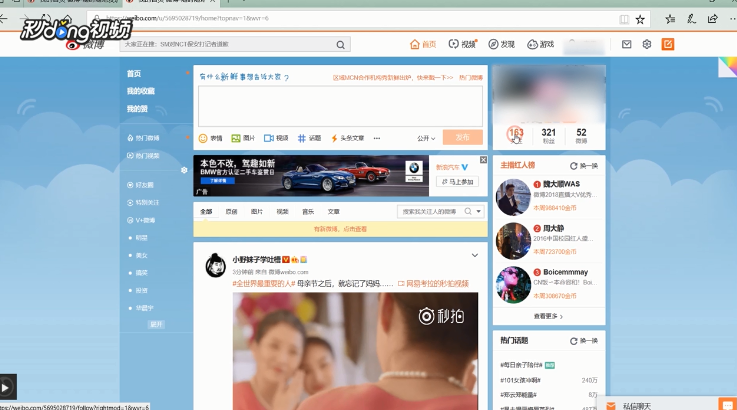737x410 pixels.
Task: Expand 查看更多 in the 主播红人榜 panel
Action: [548, 316]
